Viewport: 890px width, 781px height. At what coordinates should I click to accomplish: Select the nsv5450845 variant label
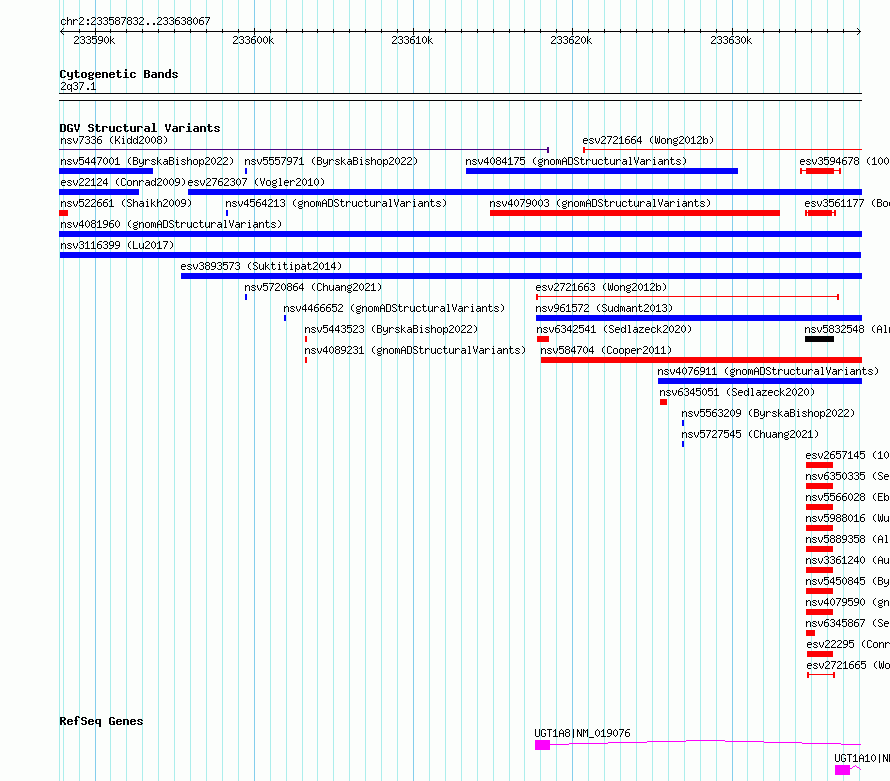847,581
